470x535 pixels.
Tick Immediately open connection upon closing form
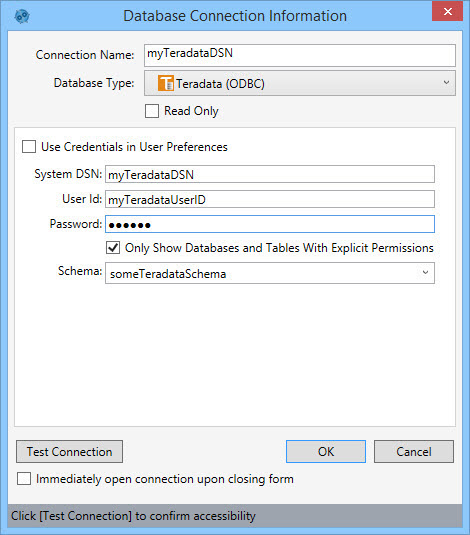click(x=24, y=479)
